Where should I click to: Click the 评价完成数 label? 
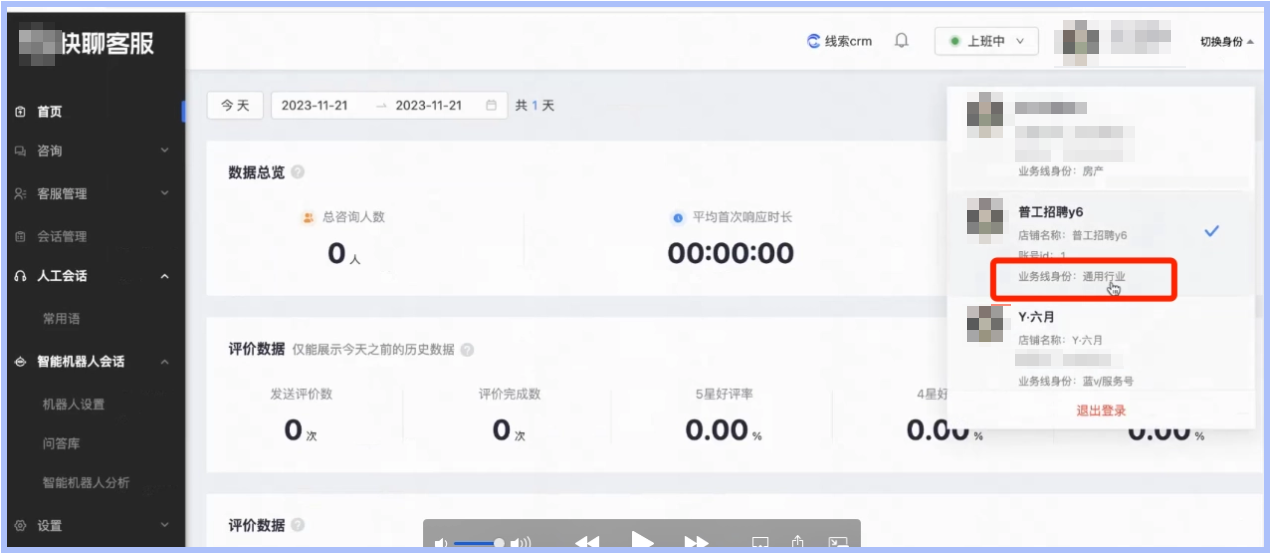coord(510,394)
